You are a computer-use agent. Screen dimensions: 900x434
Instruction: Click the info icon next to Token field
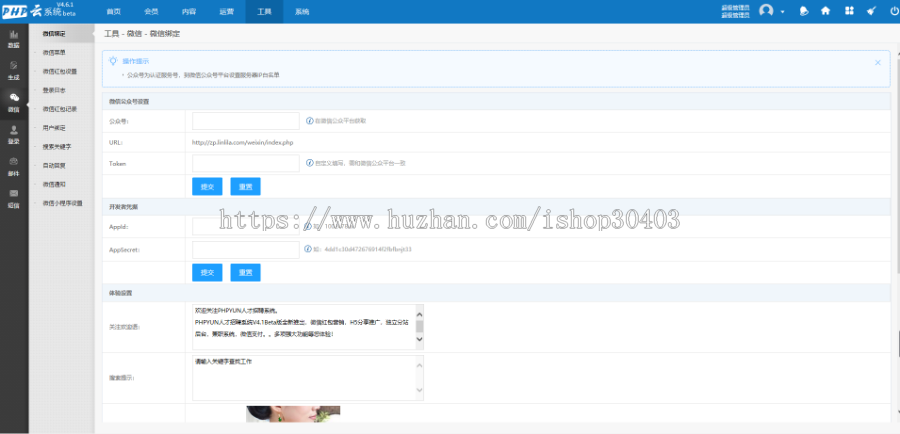tap(310, 163)
